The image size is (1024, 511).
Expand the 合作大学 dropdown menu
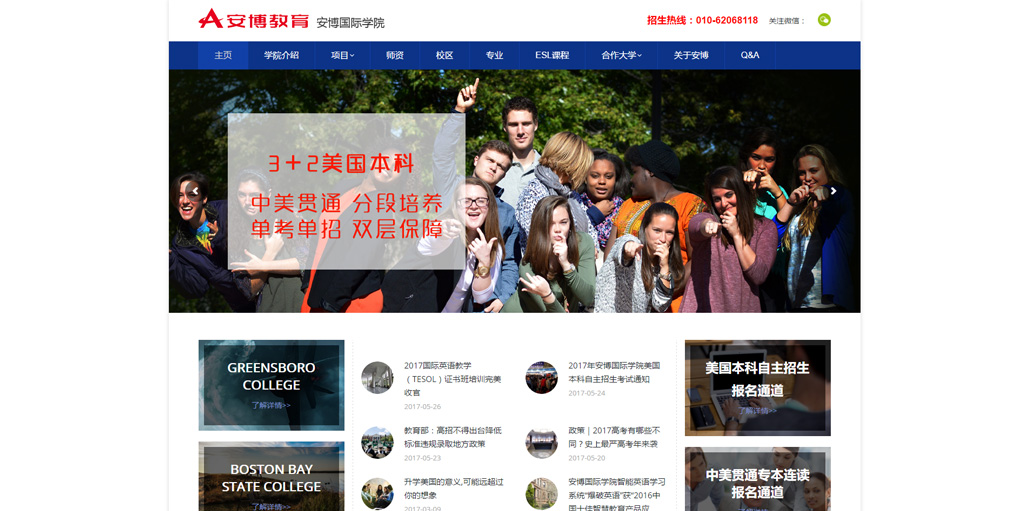click(x=621, y=56)
